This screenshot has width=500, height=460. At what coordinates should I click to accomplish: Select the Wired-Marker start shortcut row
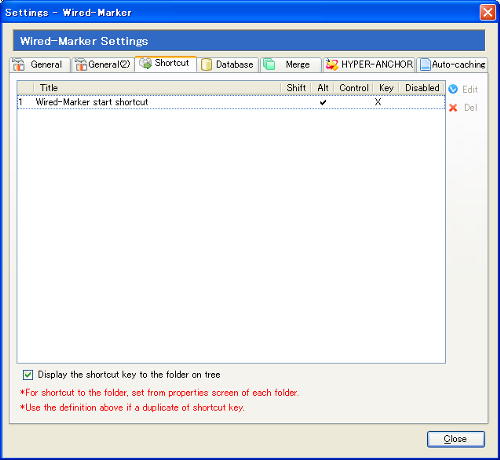point(231,102)
